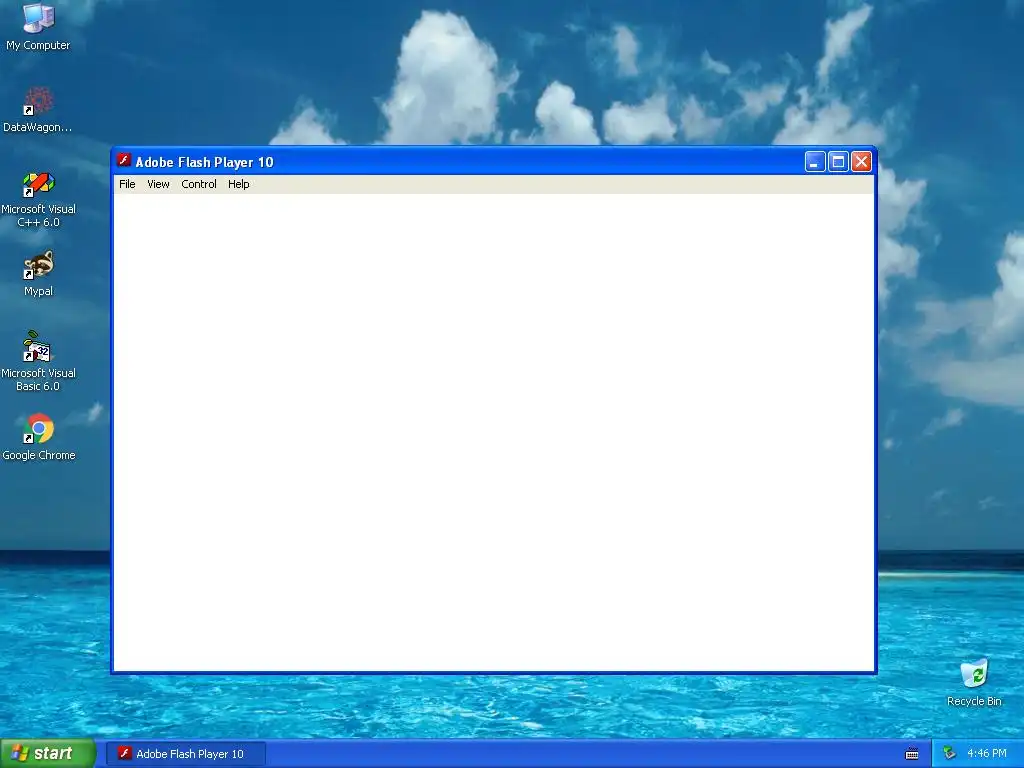Viewport: 1024px width, 768px height.
Task: Click Adobe Flash Player 10 taskbar button
Action: click(185, 754)
